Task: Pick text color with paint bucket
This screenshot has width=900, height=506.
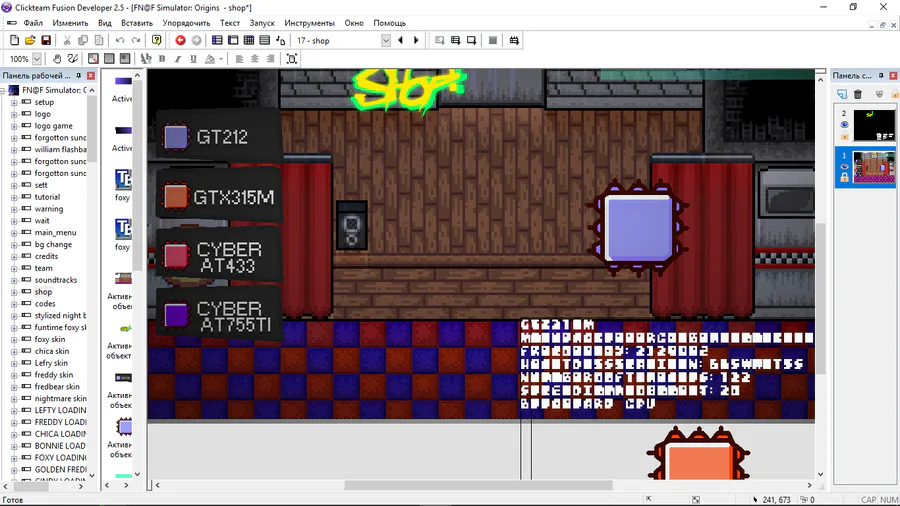Action: [x=210, y=59]
